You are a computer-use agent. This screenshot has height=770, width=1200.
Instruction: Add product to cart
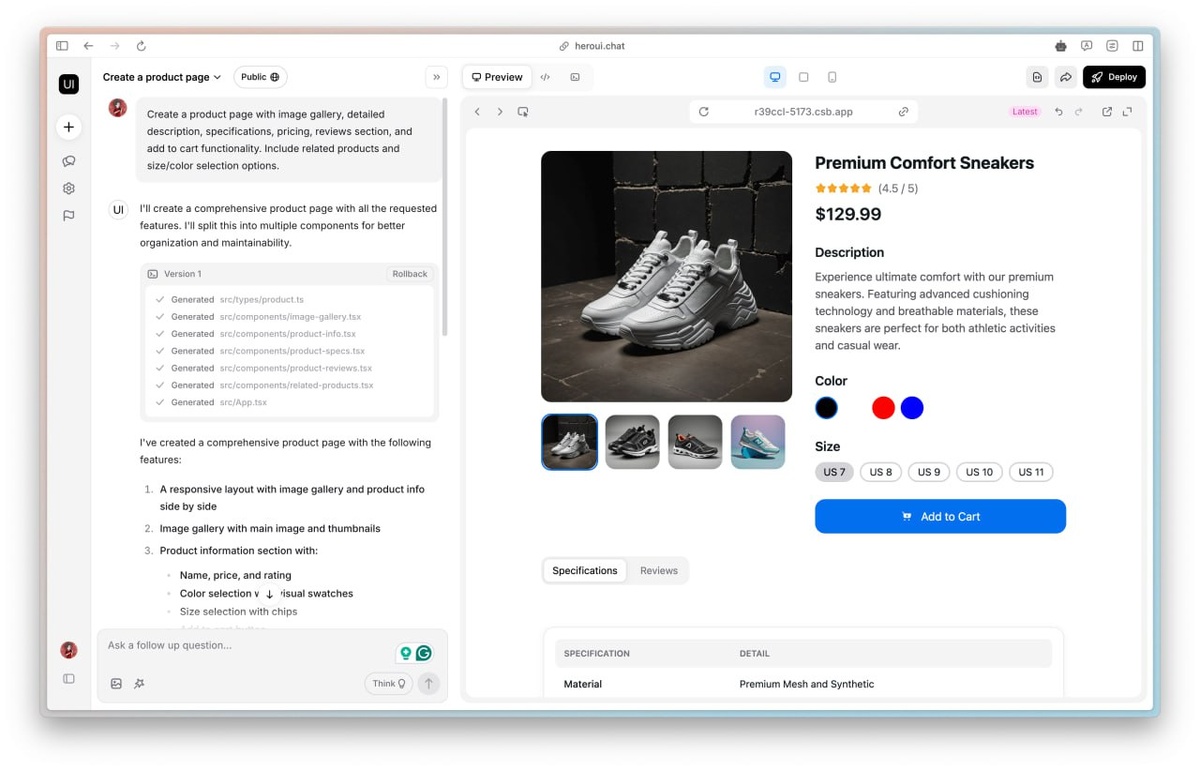click(940, 517)
